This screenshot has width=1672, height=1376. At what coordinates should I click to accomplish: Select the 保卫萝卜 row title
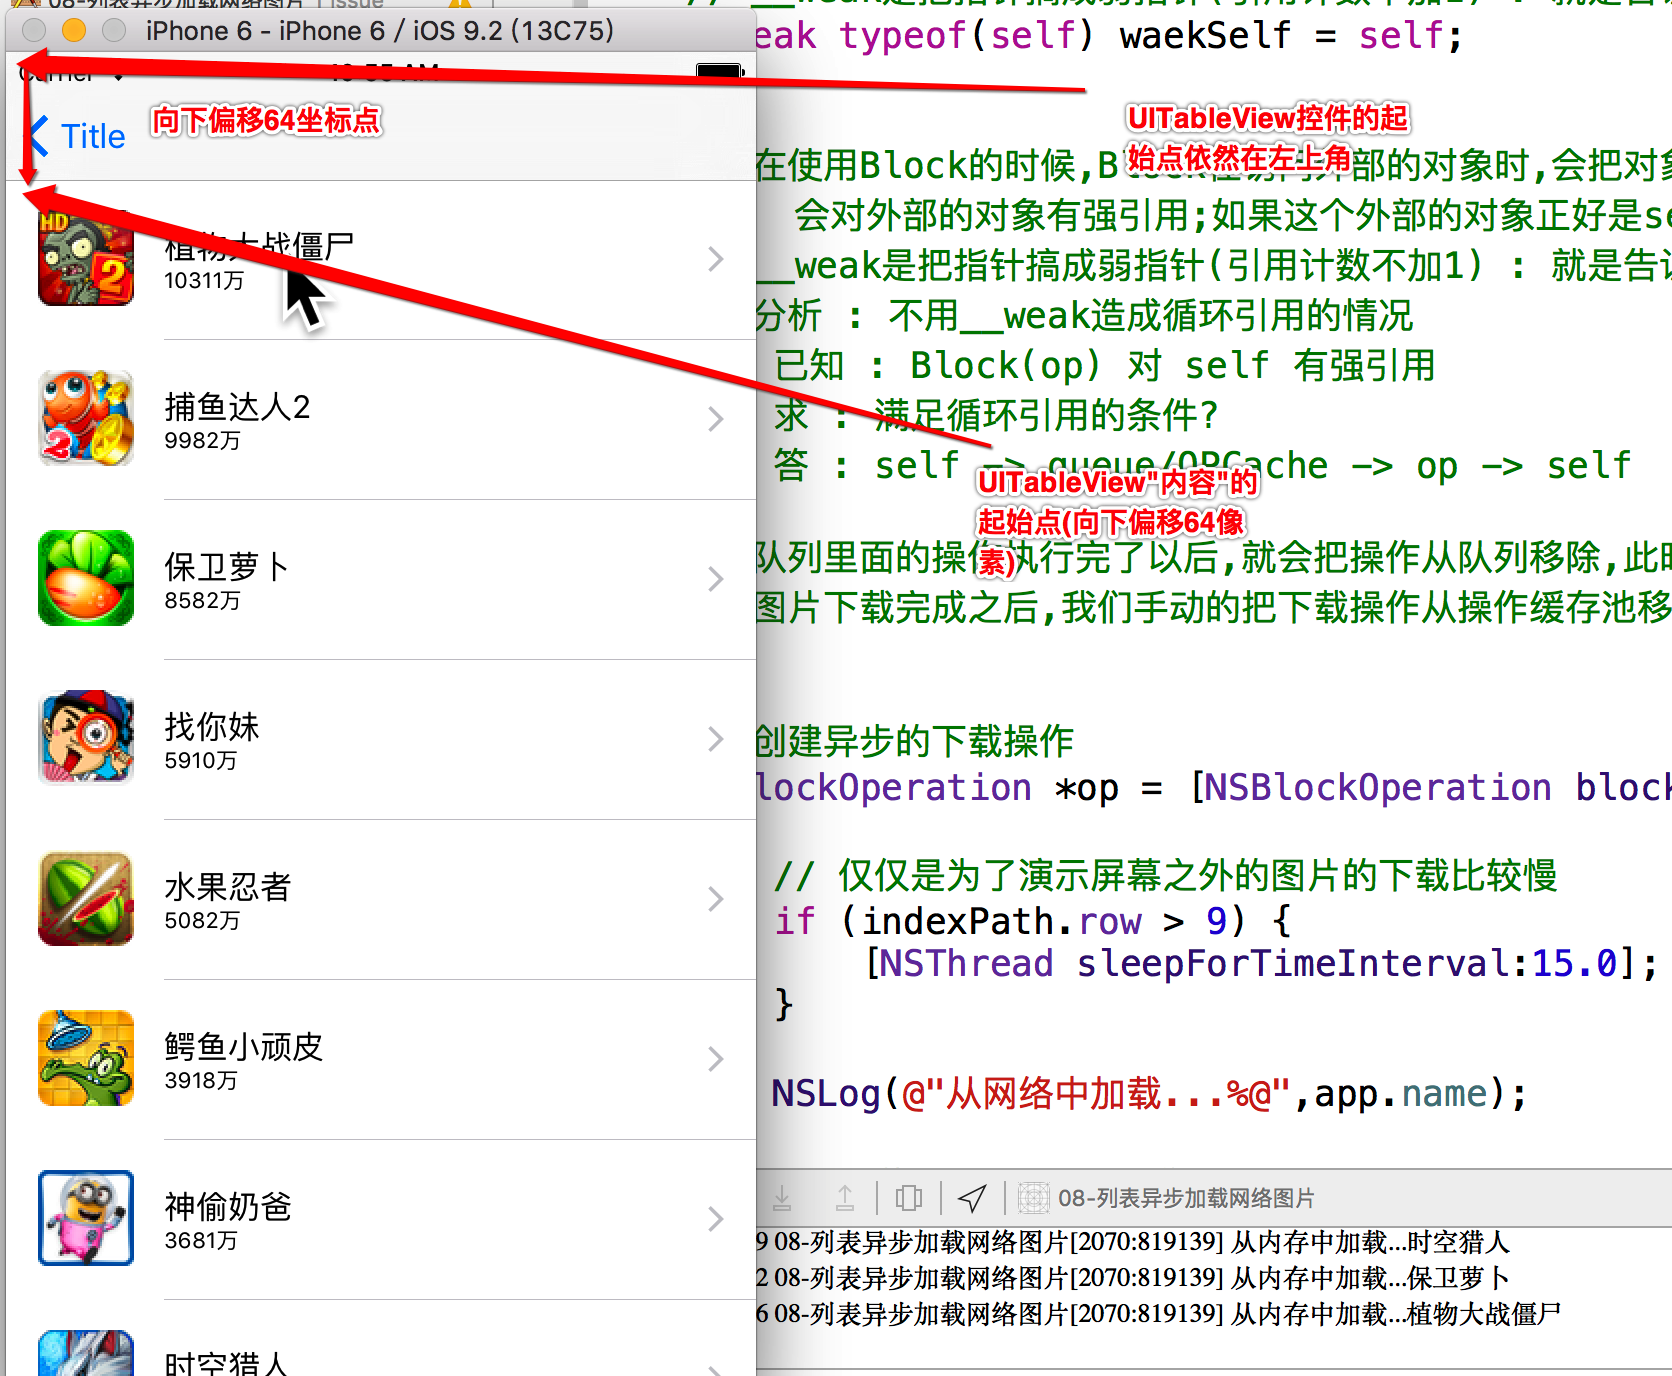coord(228,567)
